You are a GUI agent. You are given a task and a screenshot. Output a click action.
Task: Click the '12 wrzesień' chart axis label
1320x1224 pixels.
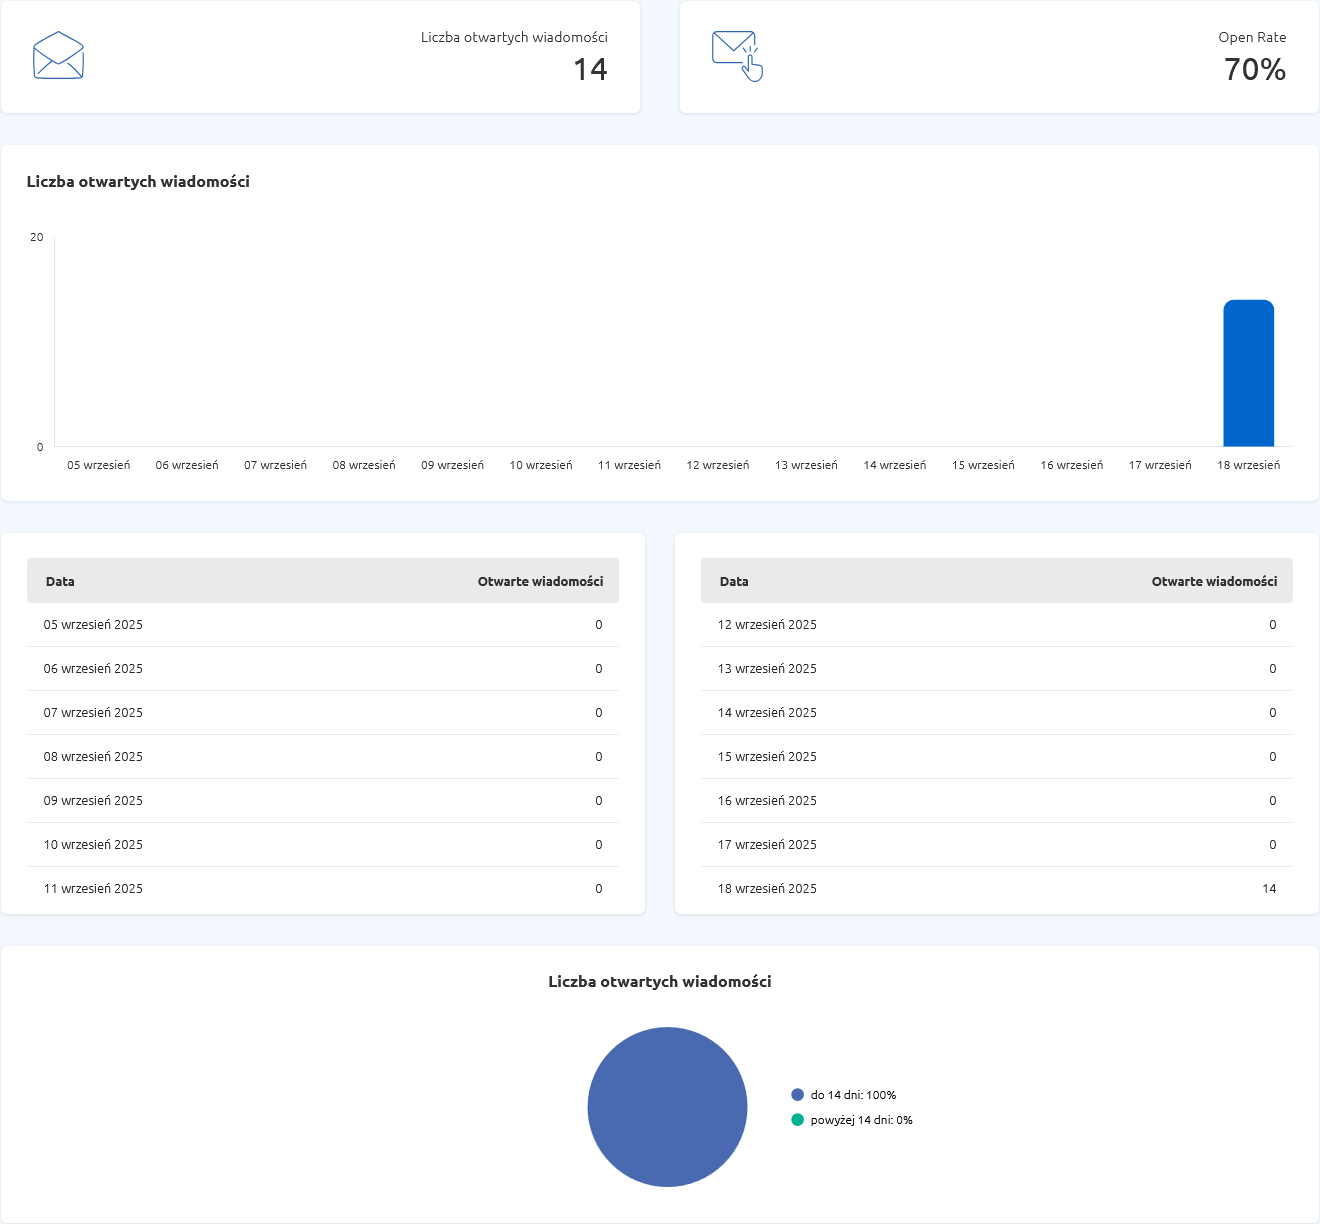717,465
